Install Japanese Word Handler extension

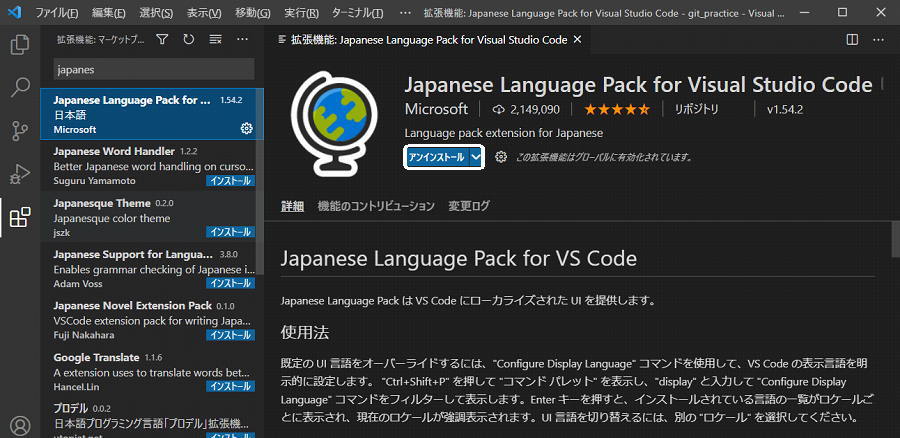click(x=230, y=181)
